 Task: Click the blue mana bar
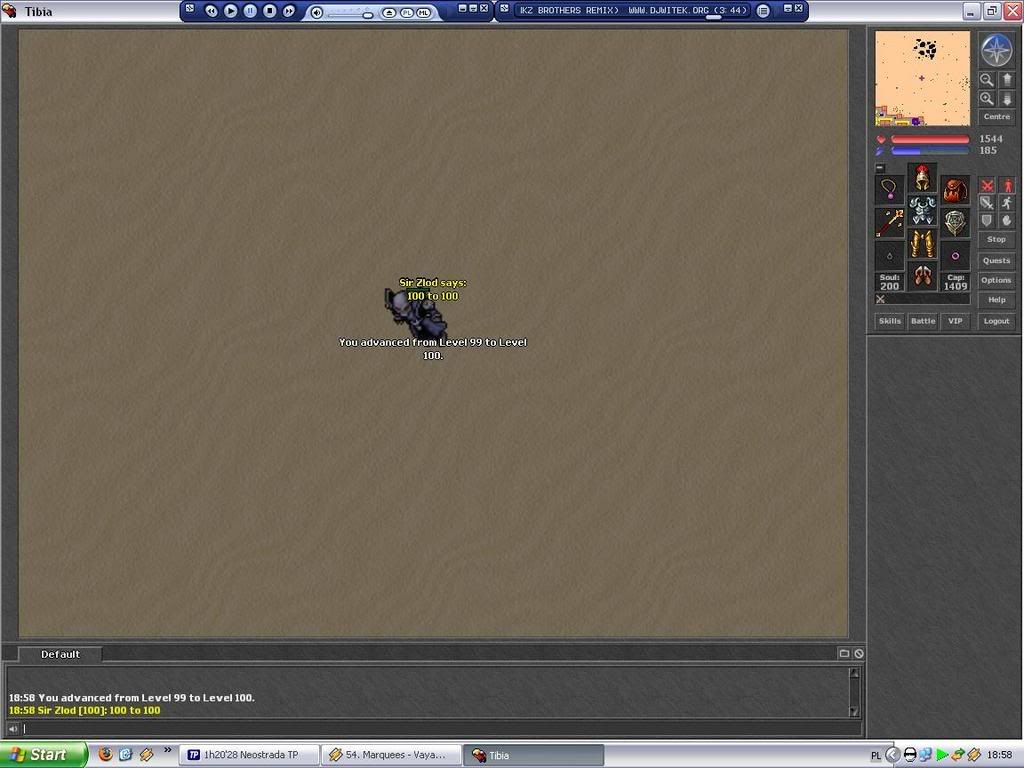930,151
